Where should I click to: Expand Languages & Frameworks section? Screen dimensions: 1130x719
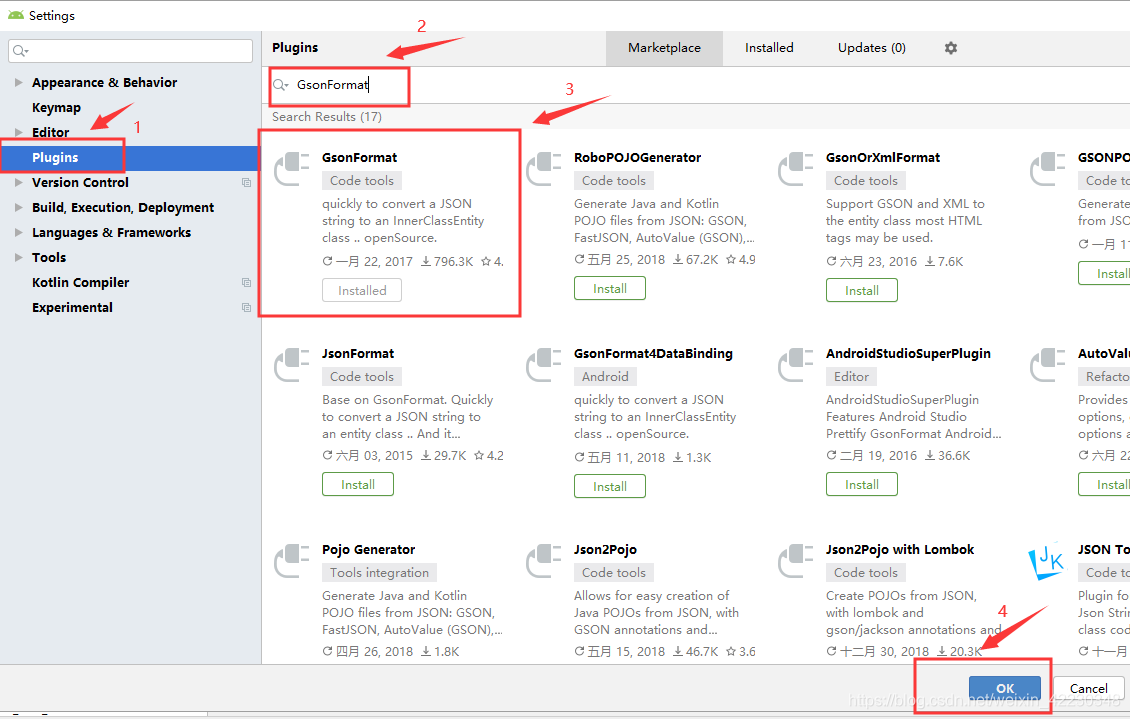coord(19,232)
